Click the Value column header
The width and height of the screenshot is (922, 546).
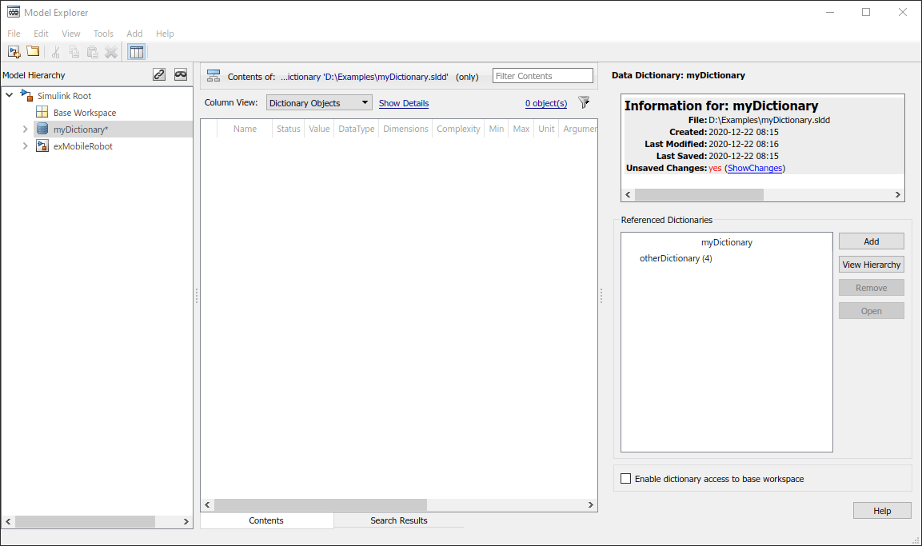click(x=319, y=129)
